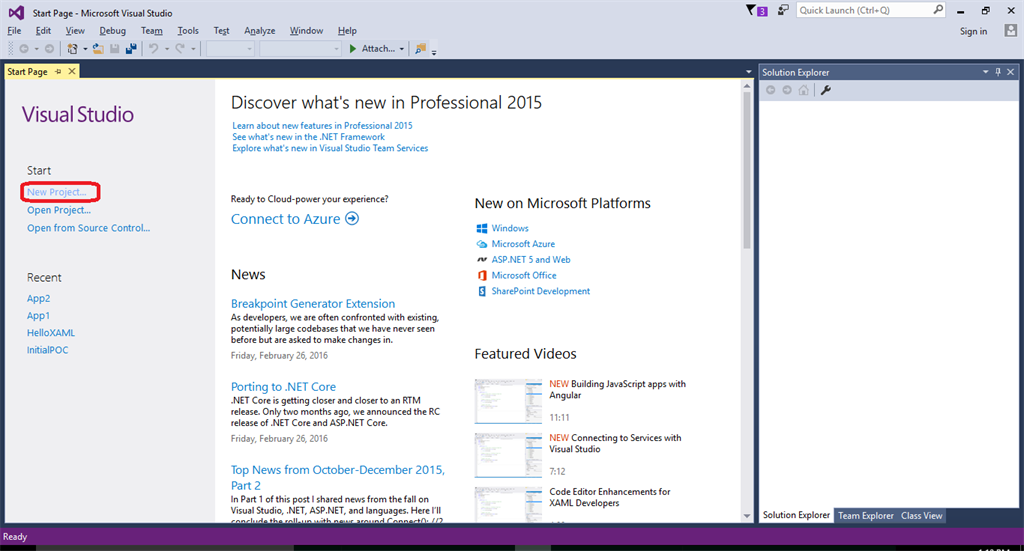The height and width of the screenshot is (551, 1024).
Task: Click the Redo arrow icon
Action: click(x=180, y=49)
